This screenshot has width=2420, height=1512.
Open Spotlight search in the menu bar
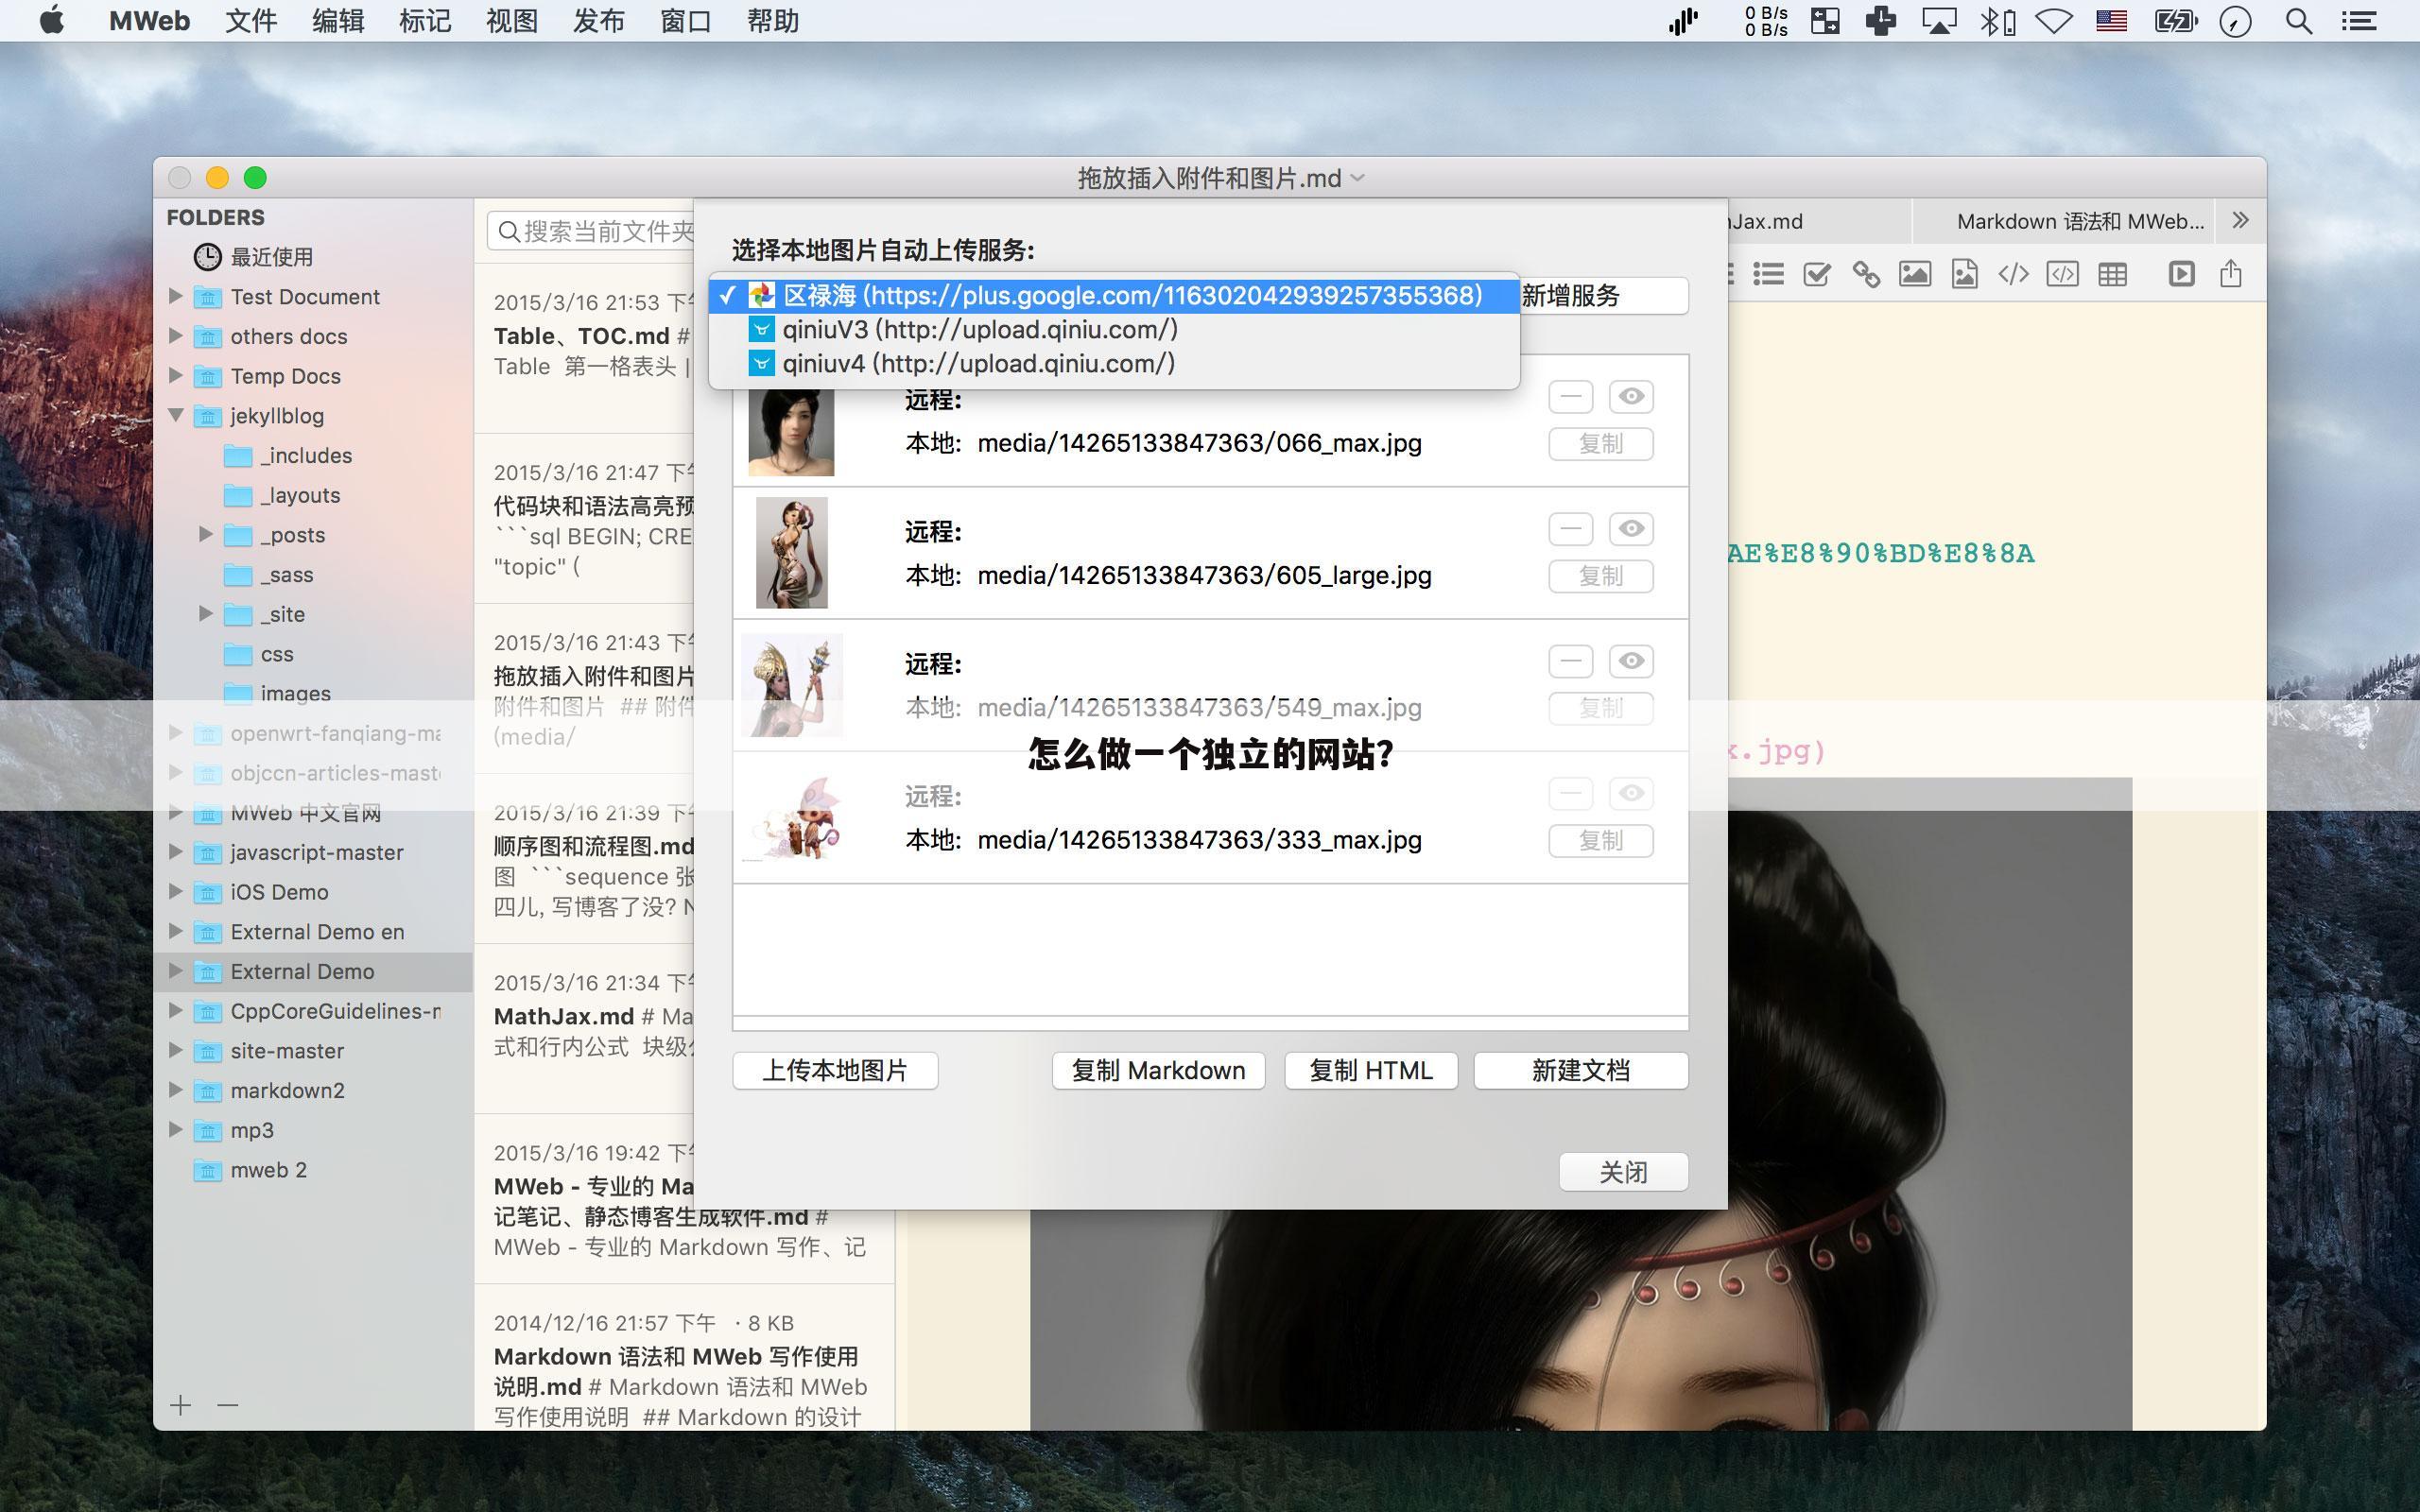coord(2299,21)
